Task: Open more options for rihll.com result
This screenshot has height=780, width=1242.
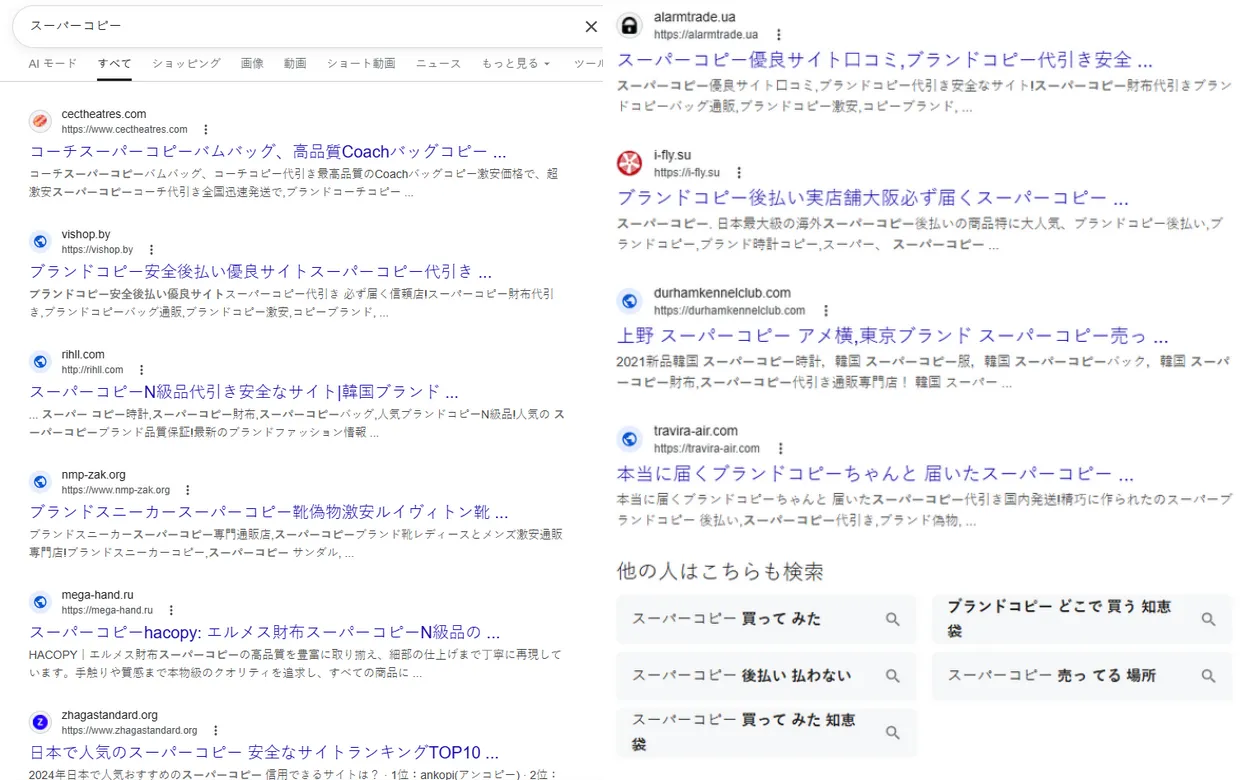Action: tap(141, 370)
